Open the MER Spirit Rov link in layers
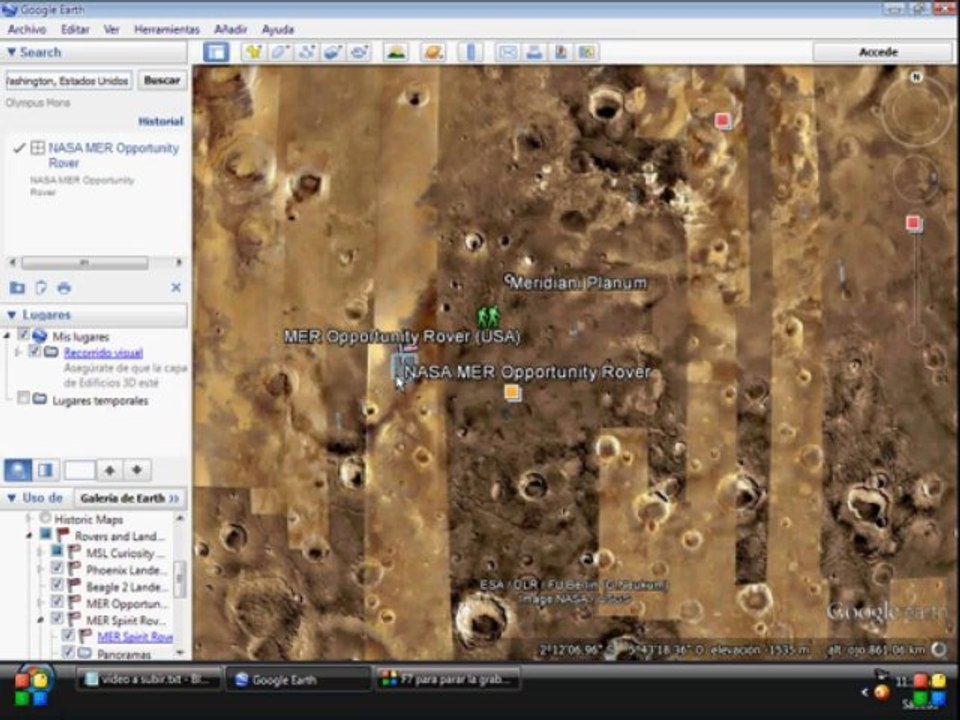Screen dimensions: 960x720 pos(135,637)
